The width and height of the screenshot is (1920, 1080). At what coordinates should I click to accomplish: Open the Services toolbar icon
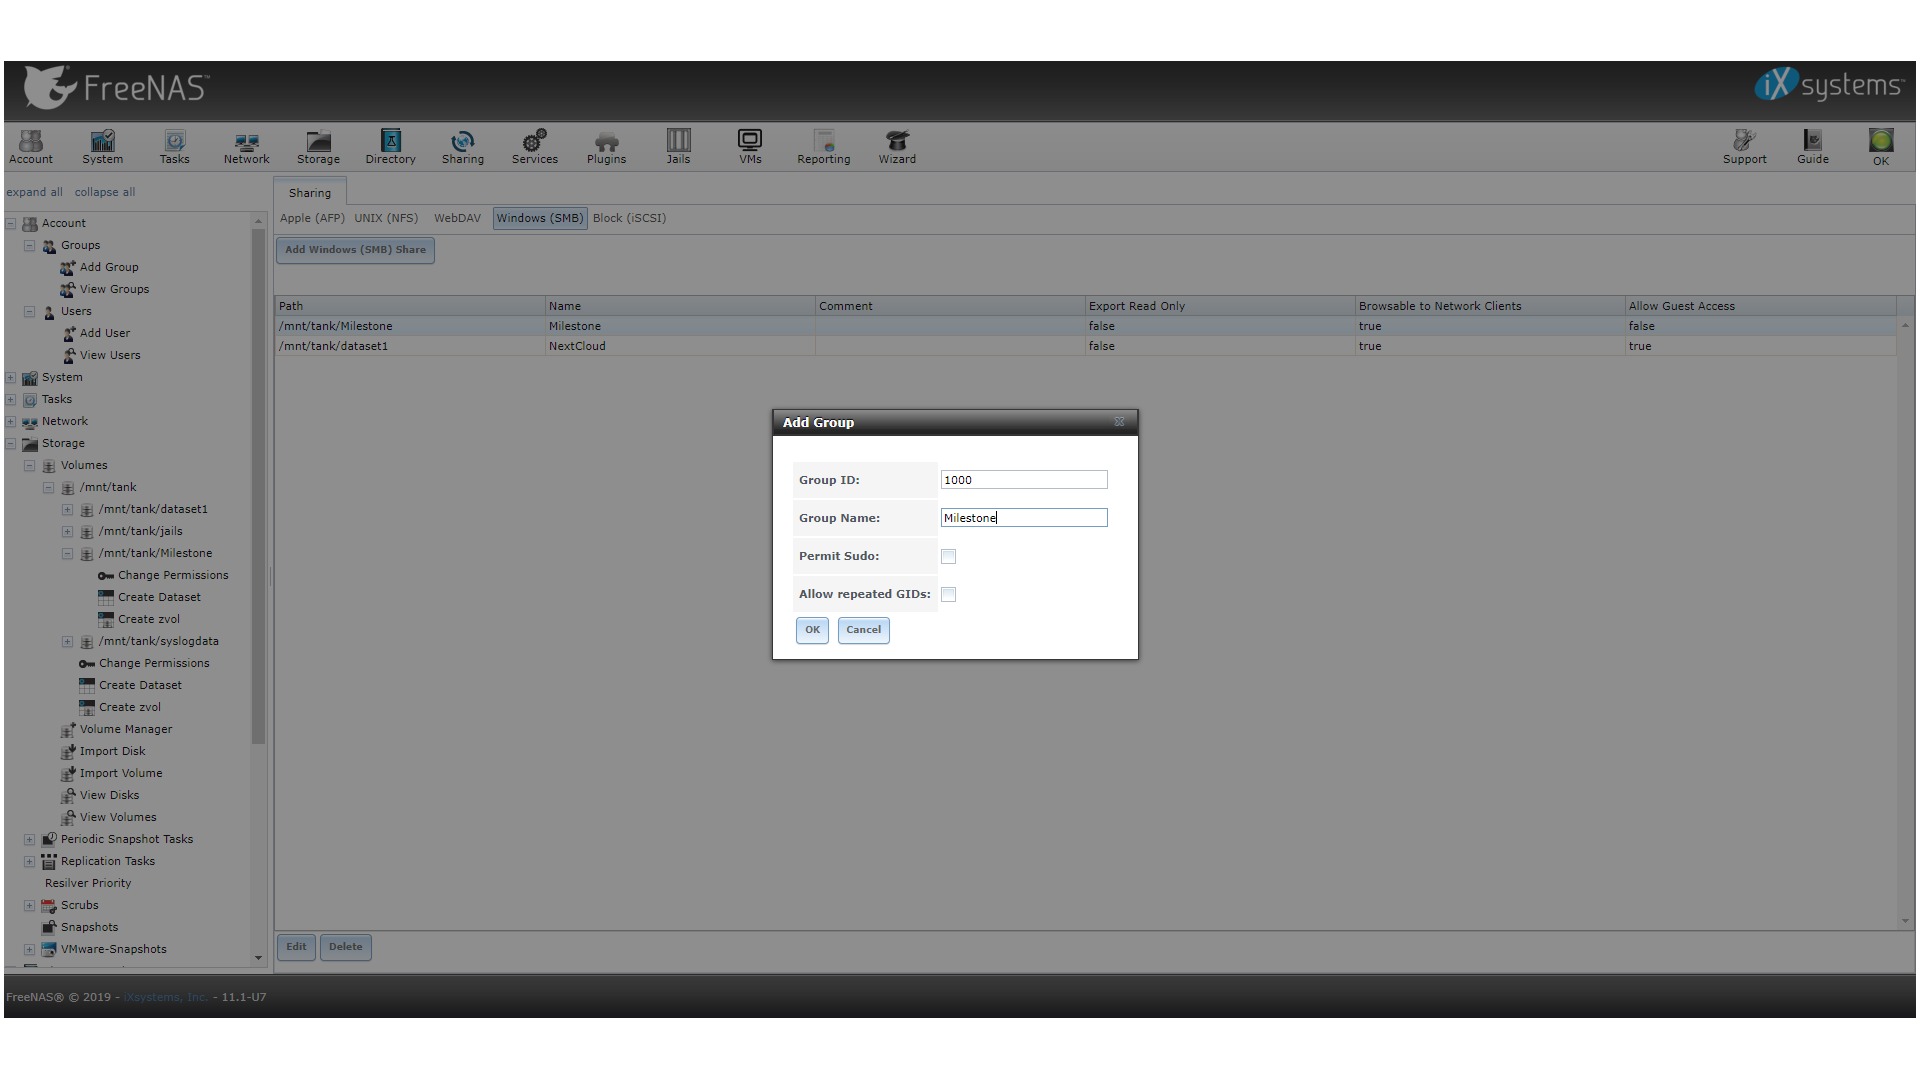point(535,146)
